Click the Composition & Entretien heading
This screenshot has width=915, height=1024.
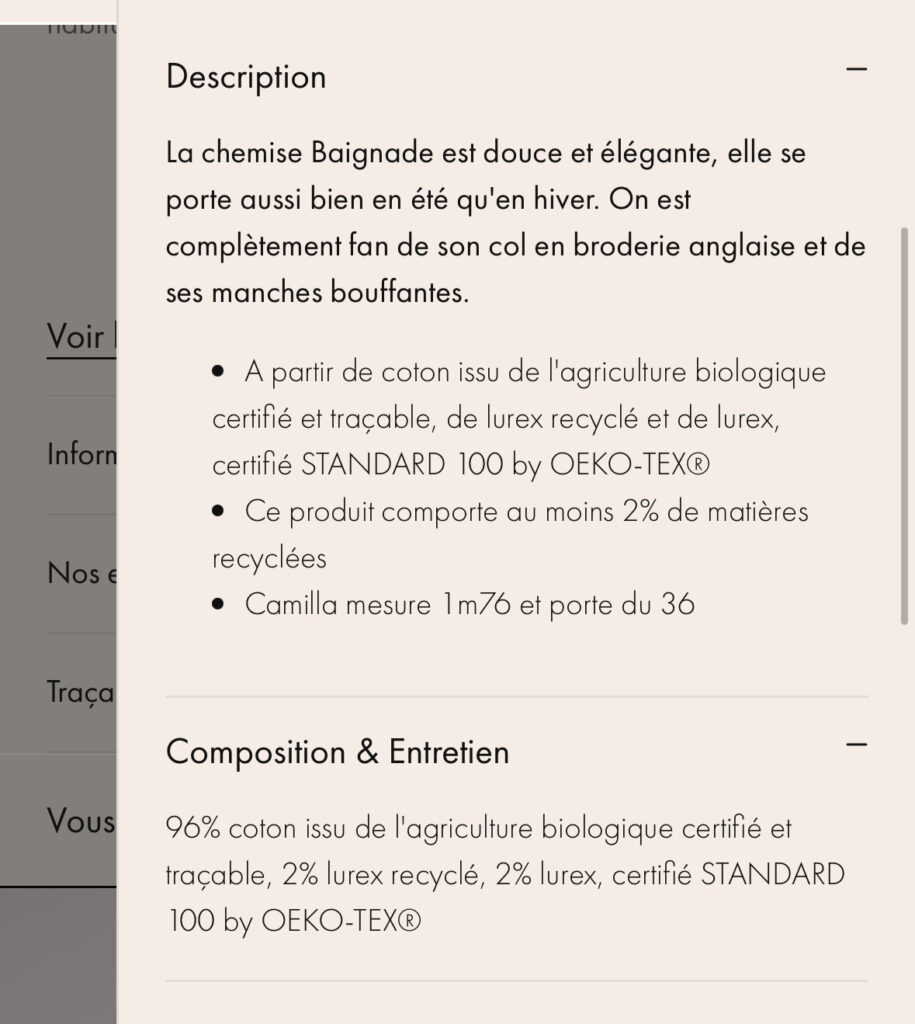337,752
